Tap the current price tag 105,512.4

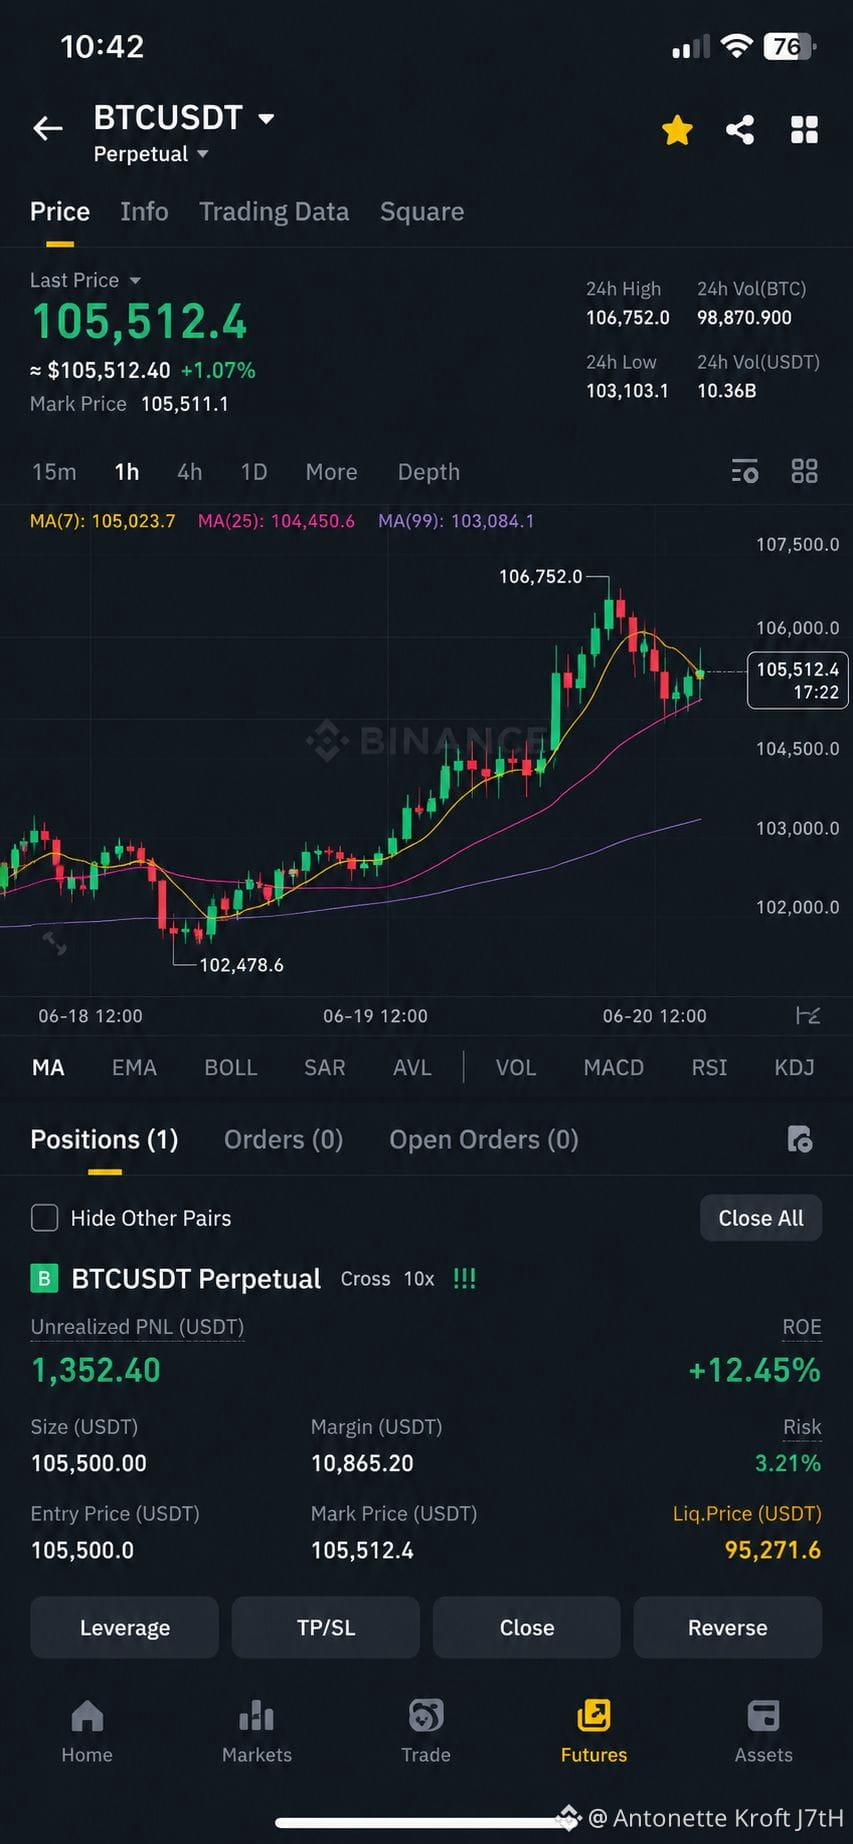(797, 680)
